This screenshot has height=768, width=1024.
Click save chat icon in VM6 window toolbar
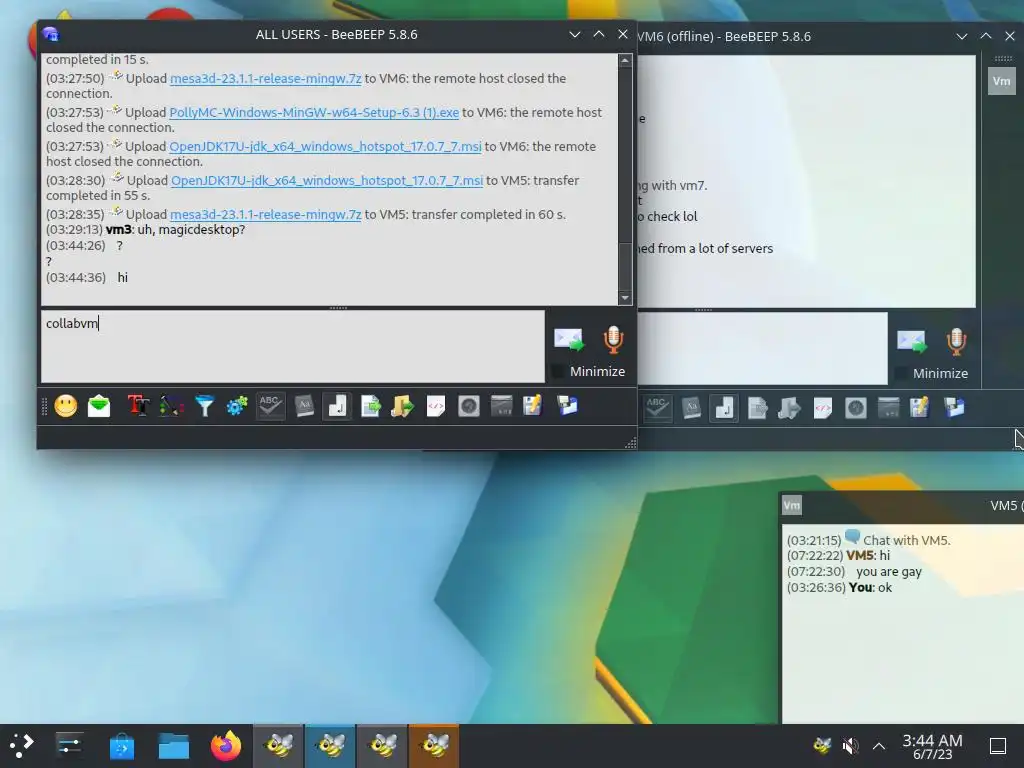[920, 408]
